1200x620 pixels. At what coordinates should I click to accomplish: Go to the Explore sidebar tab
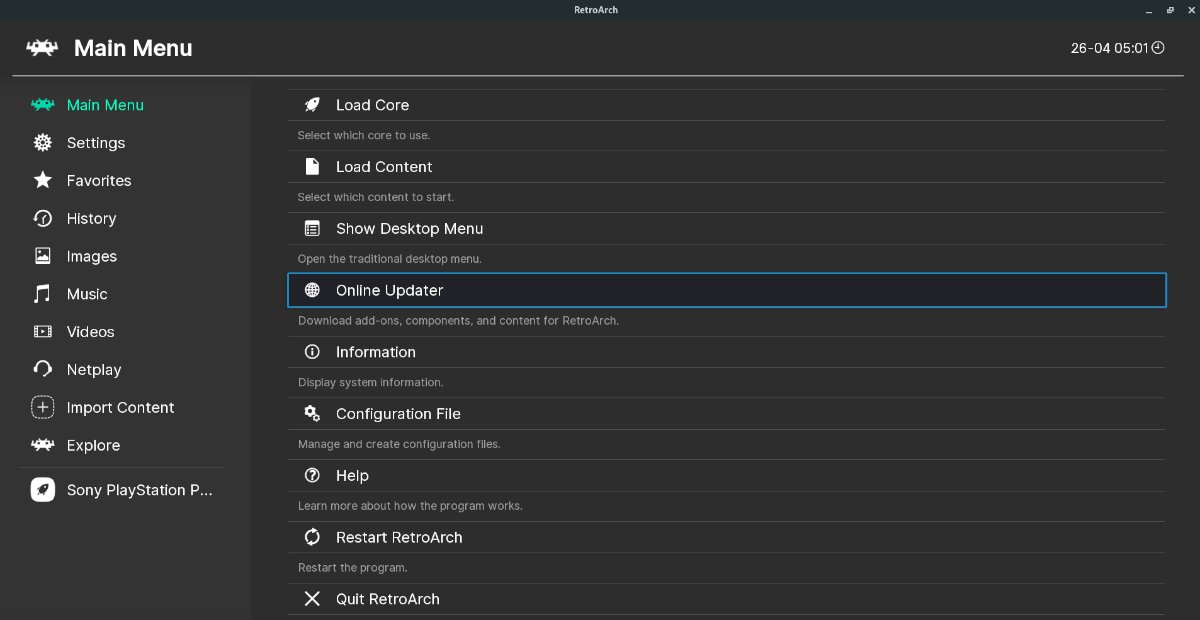pos(93,446)
